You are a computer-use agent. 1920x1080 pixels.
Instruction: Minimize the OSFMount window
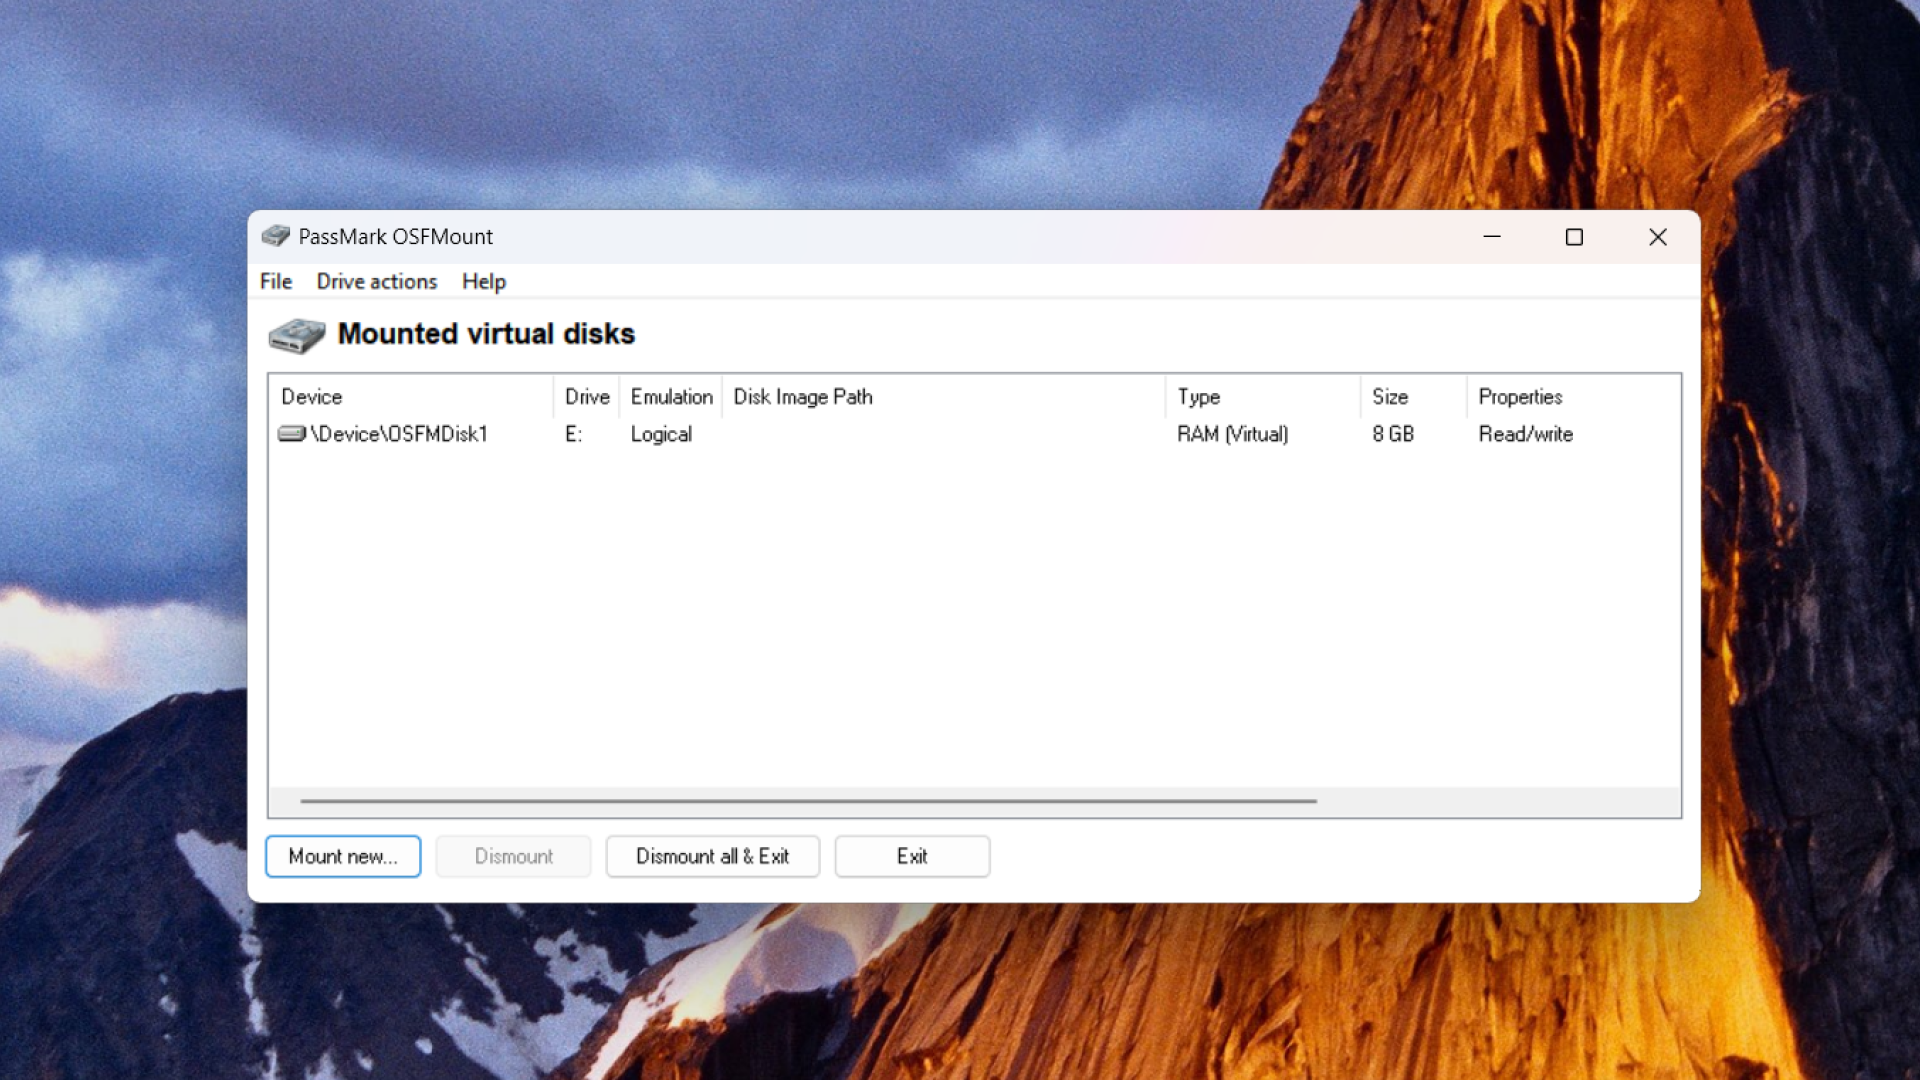tap(1492, 237)
